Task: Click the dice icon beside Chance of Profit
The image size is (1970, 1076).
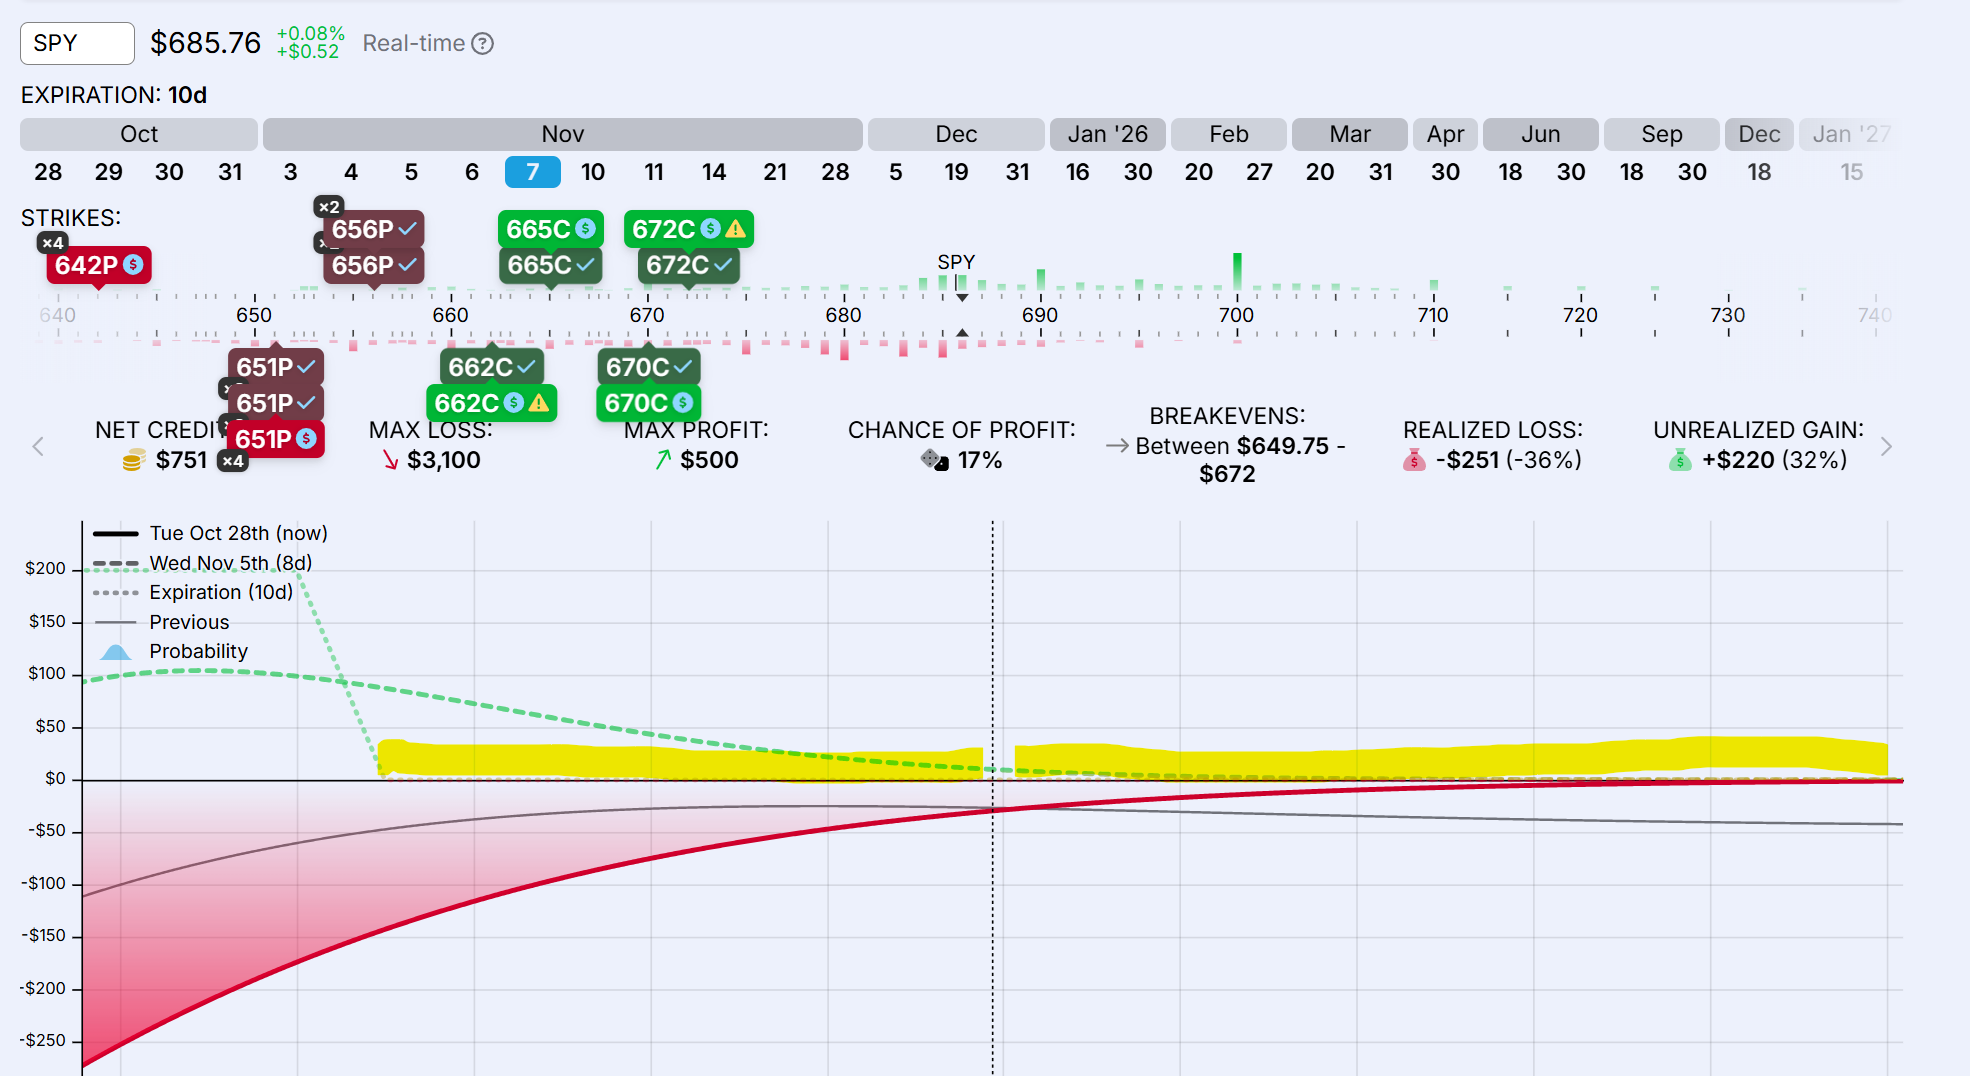Action: click(934, 460)
